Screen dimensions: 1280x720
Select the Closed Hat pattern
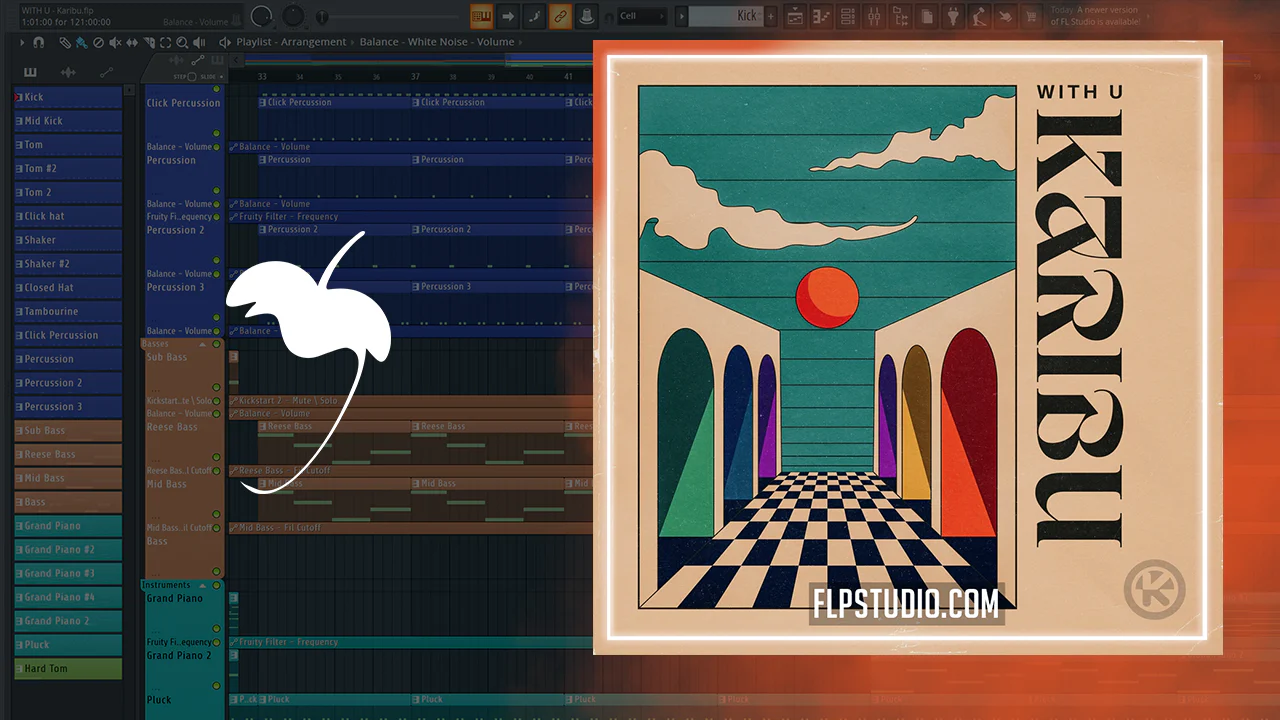point(68,287)
